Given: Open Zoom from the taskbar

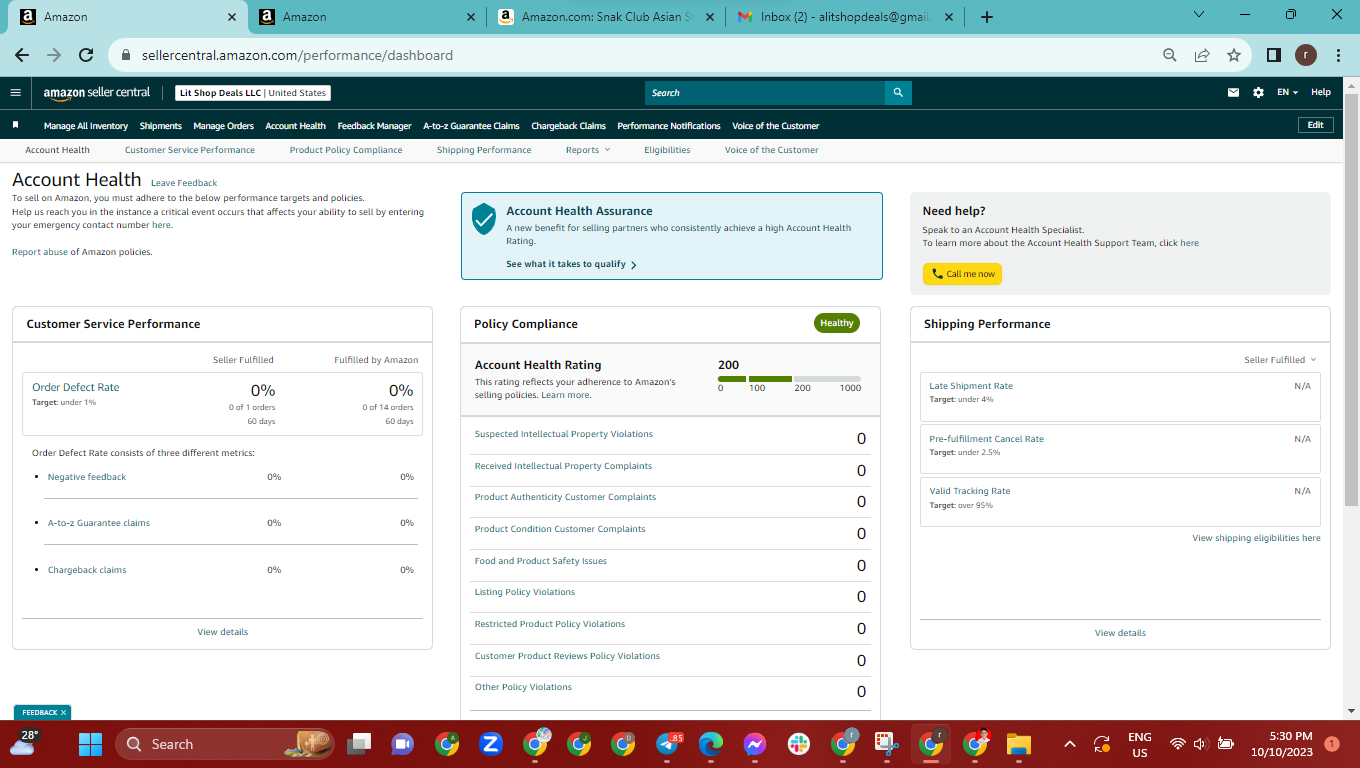Looking at the screenshot, I should pyautogui.click(x=491, y=744).
